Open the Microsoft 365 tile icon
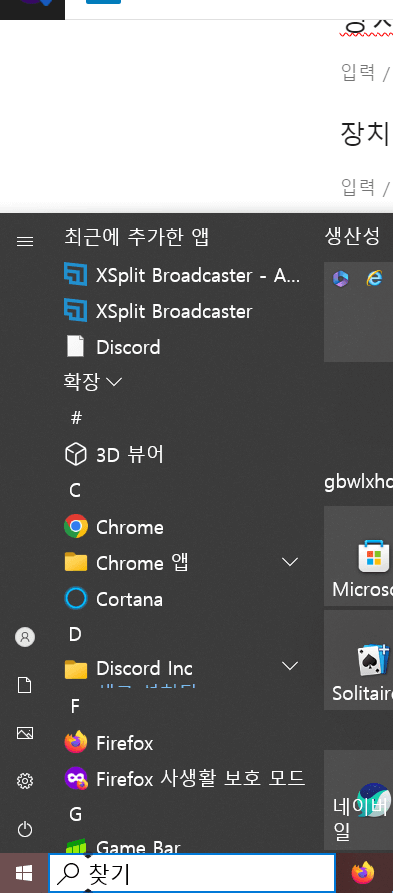The width and height of the screenshot is (393, 893). coord(341,278)
